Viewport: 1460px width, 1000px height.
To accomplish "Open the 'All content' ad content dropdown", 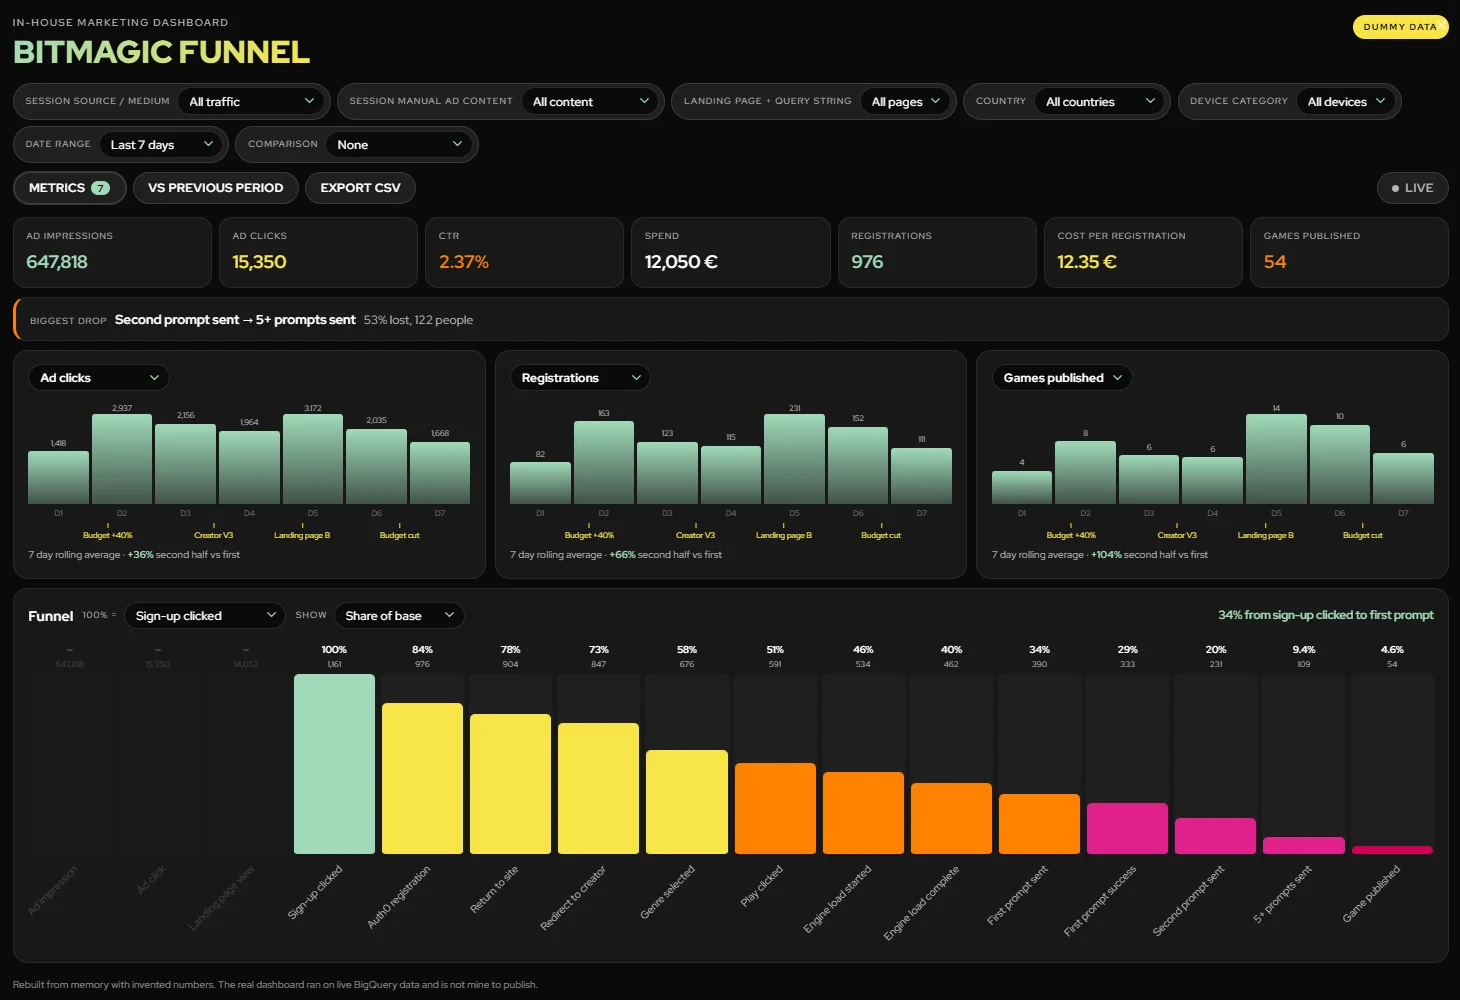I will coord(590,101).
